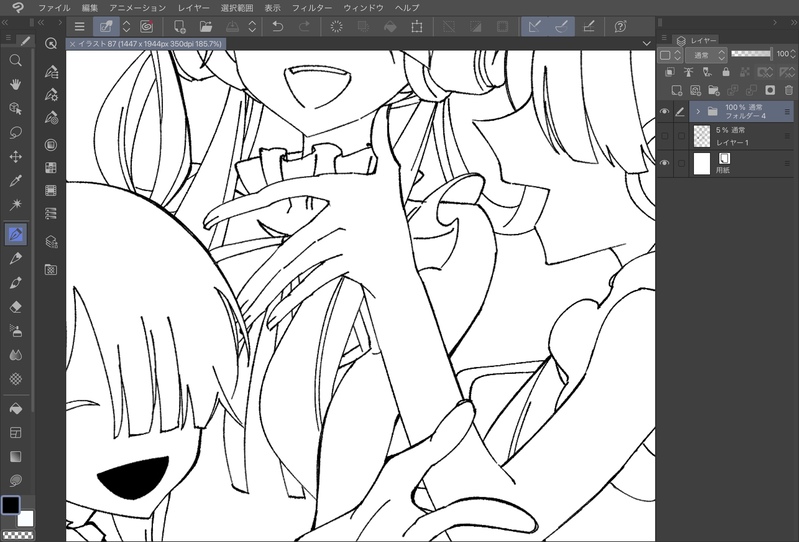Toggle Set as Reference Layer lighthouse icon
799x542 pixels.
coord(688,72)
